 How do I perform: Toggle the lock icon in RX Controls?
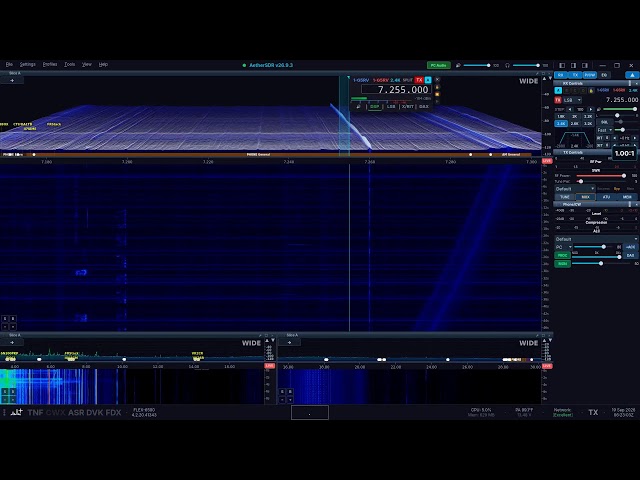click(x=590, y=90)
